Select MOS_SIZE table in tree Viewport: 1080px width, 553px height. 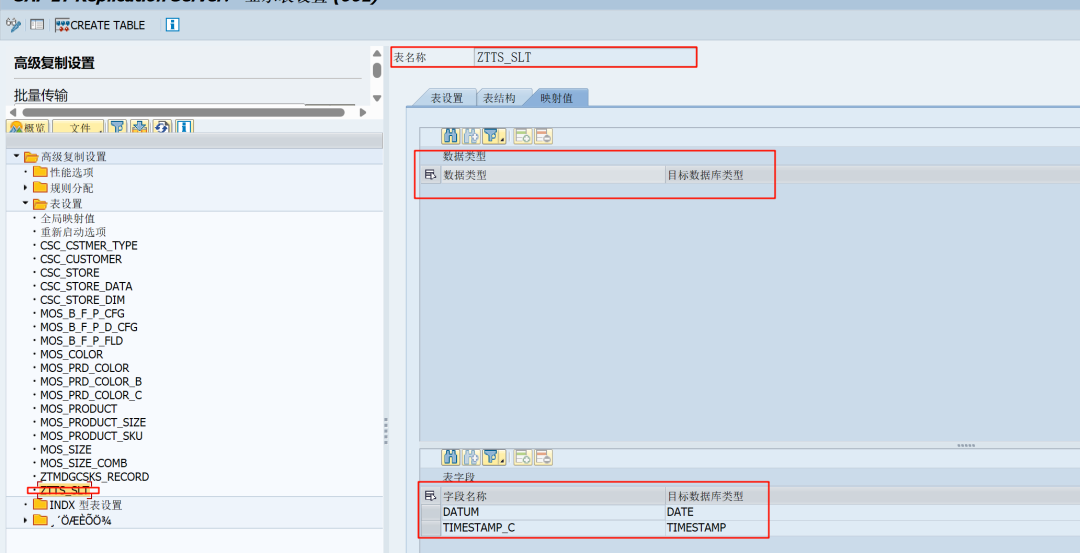point(65,450)
